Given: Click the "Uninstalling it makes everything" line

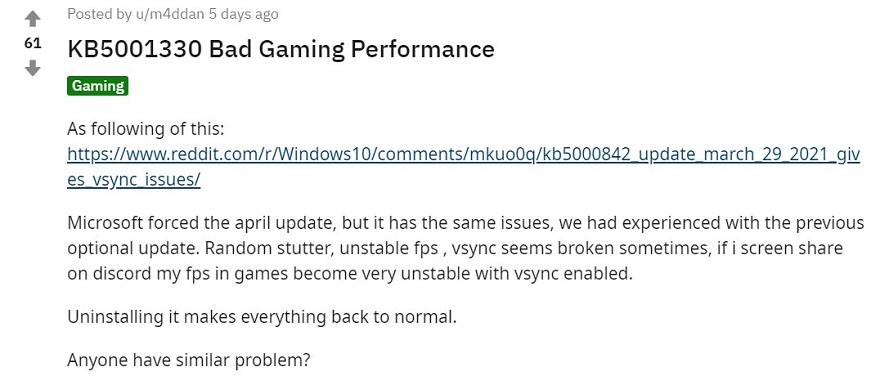Looking at the screenshot, I should pos(262,317).
